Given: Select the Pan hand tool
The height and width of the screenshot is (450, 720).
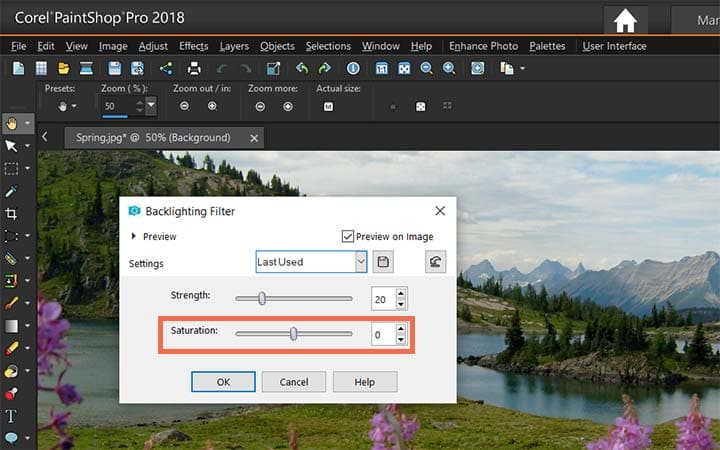Looking at the screenshot, I should tap(11, 123).
